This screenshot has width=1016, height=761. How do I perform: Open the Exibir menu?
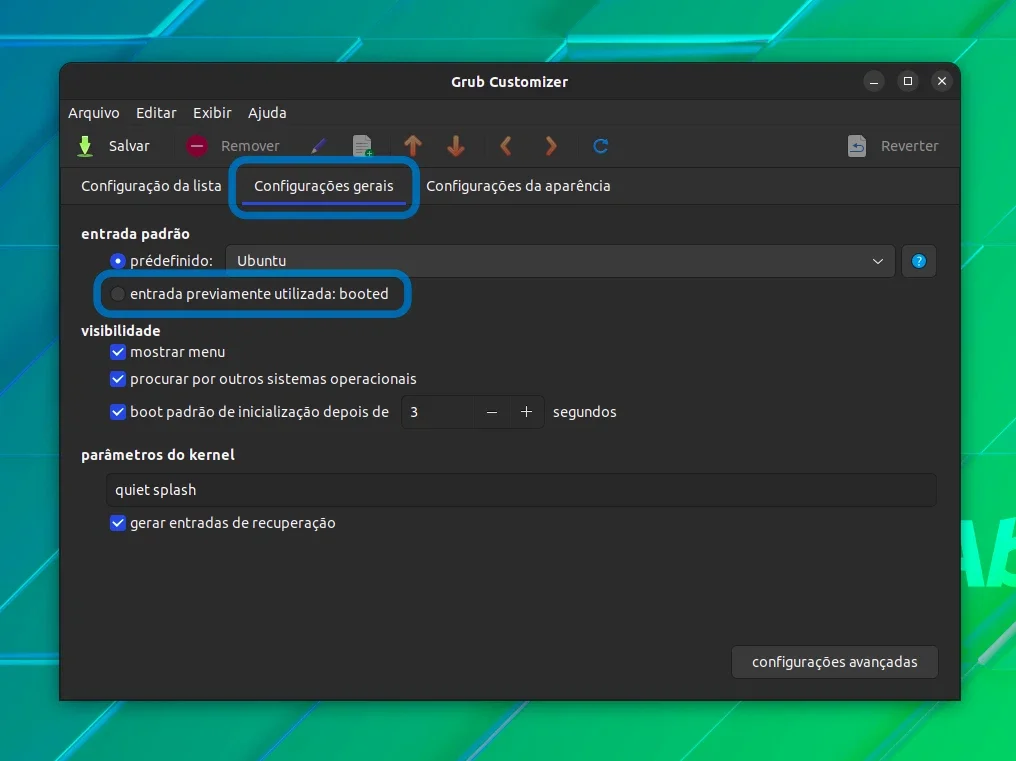tap(212, 113)
